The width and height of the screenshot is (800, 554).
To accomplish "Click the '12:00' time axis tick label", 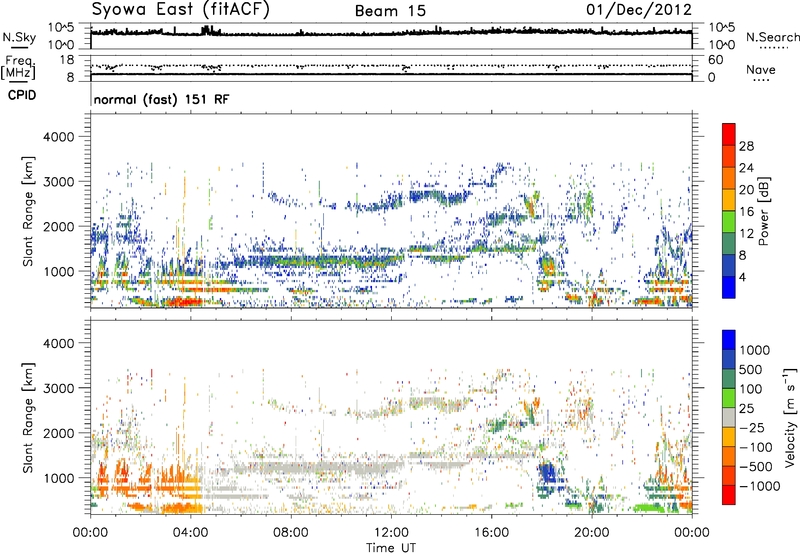I will [x=391, y=533].
